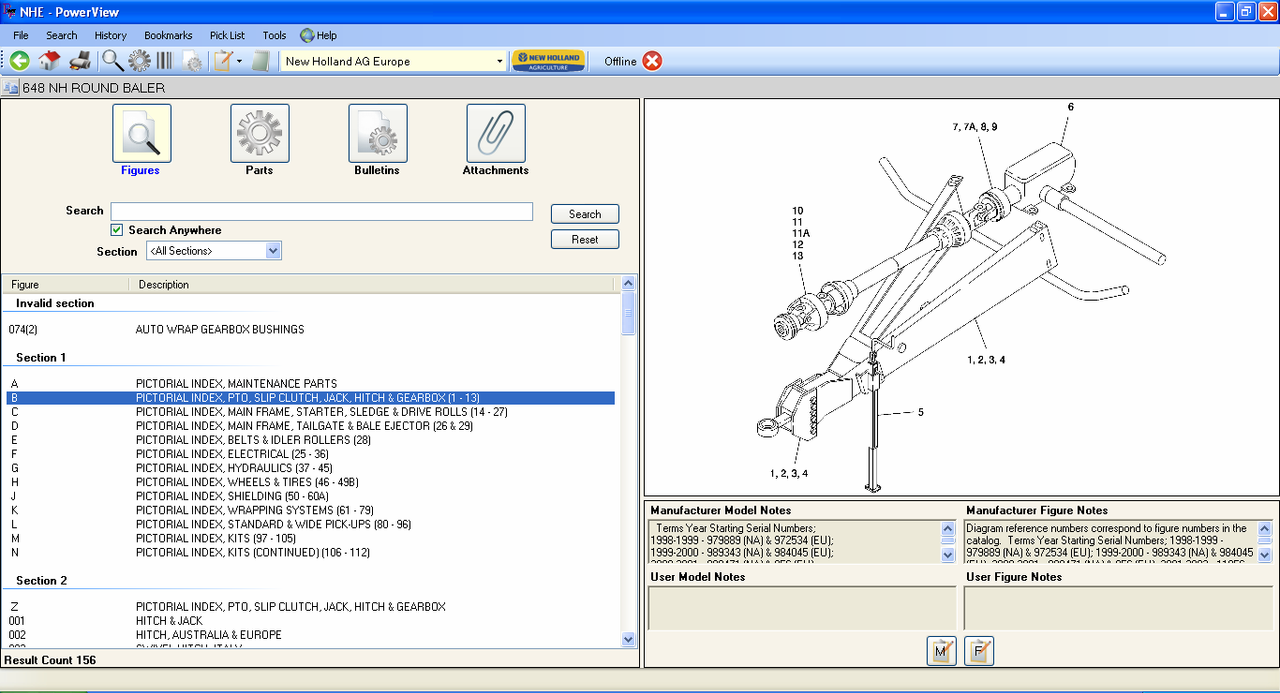Select STANDARD & WIDE PICK-UPS row
1280x693 pixels.
(x=311, y=524)
